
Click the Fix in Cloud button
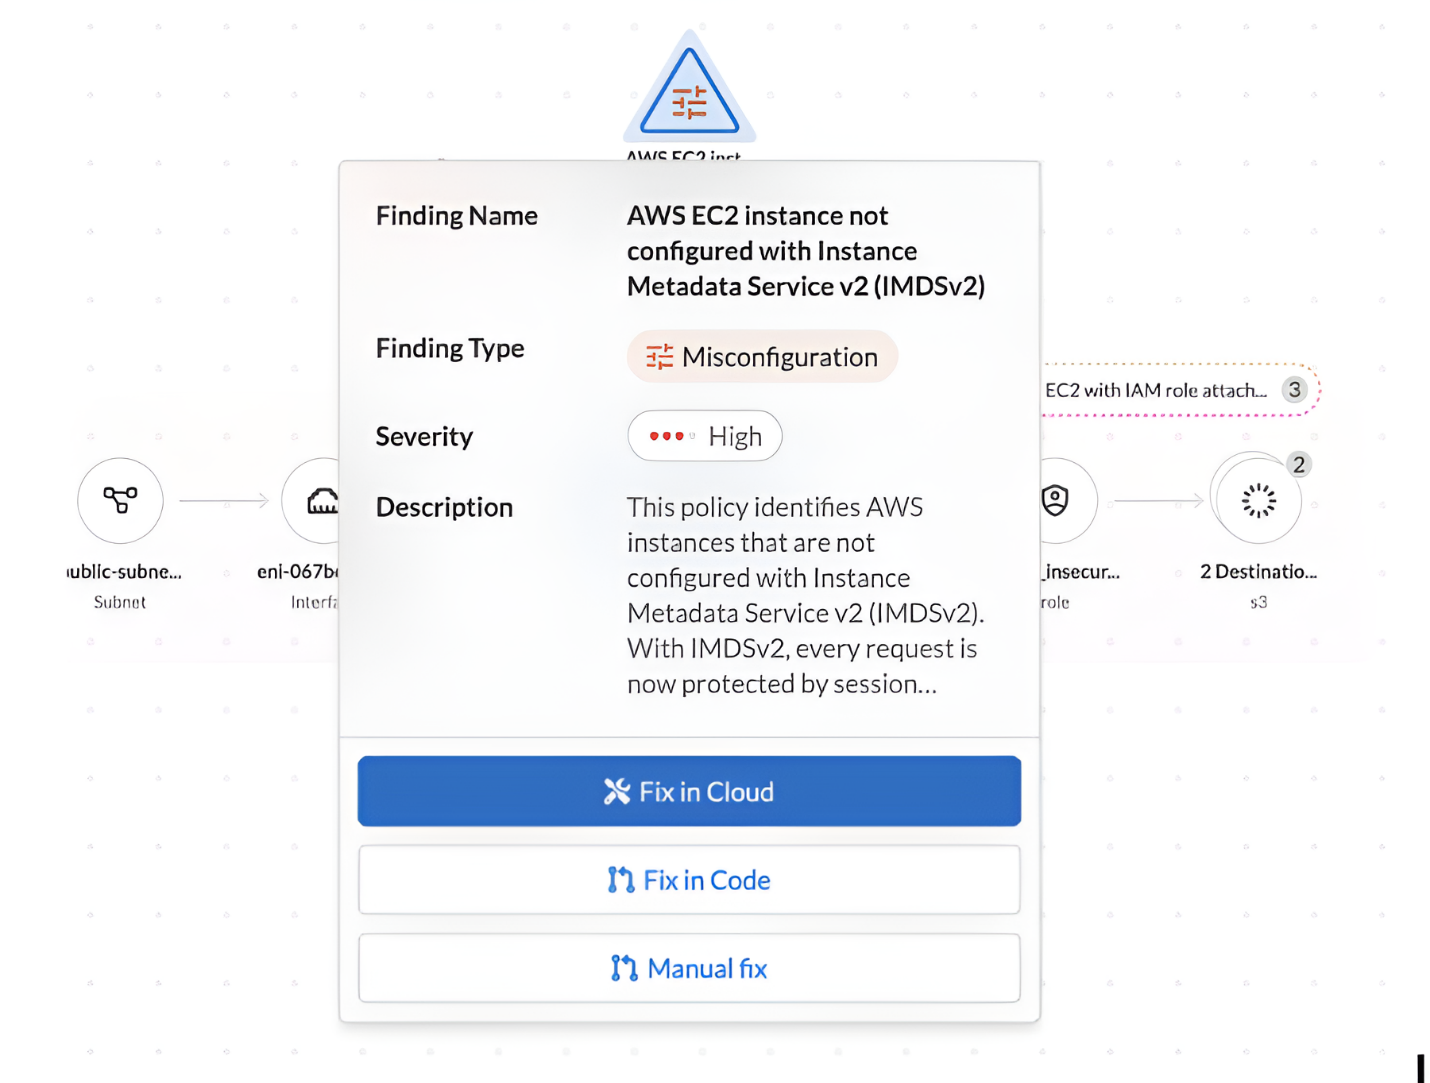coord(689,790)
